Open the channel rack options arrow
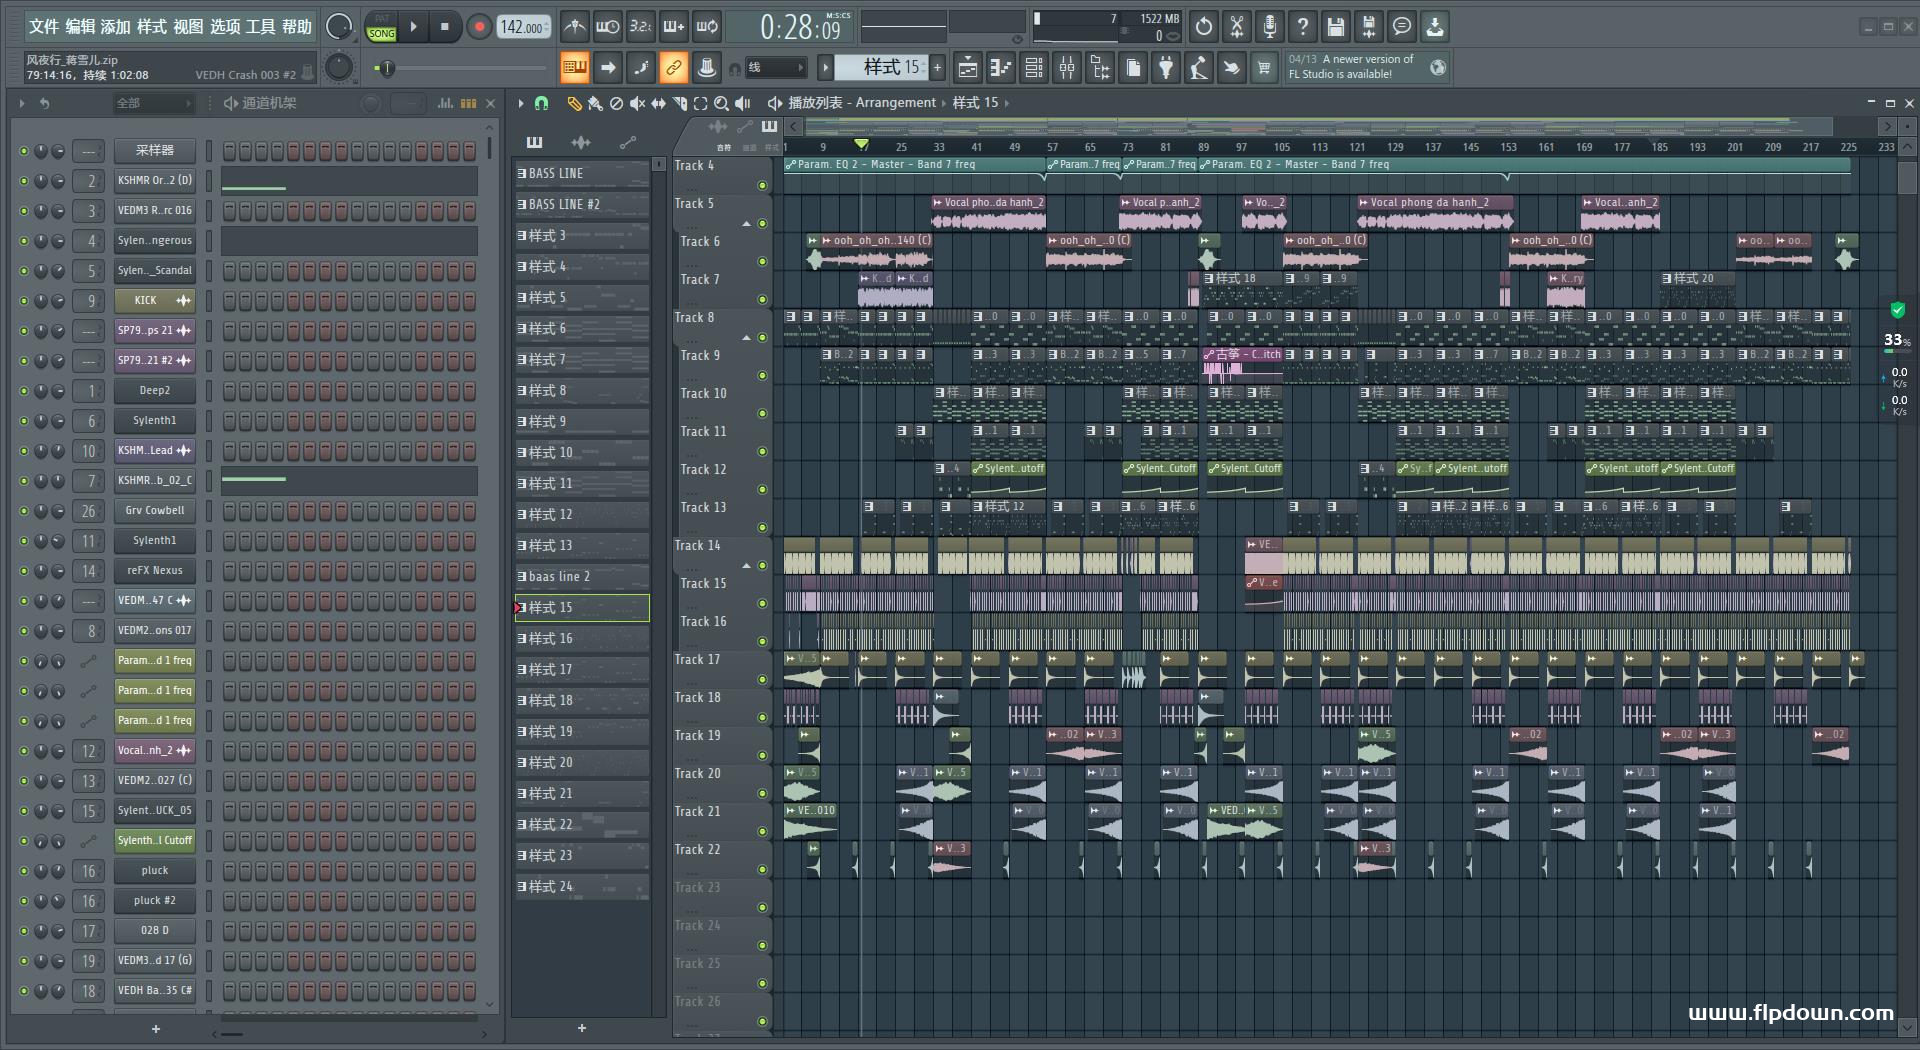 tap(21, 103)
